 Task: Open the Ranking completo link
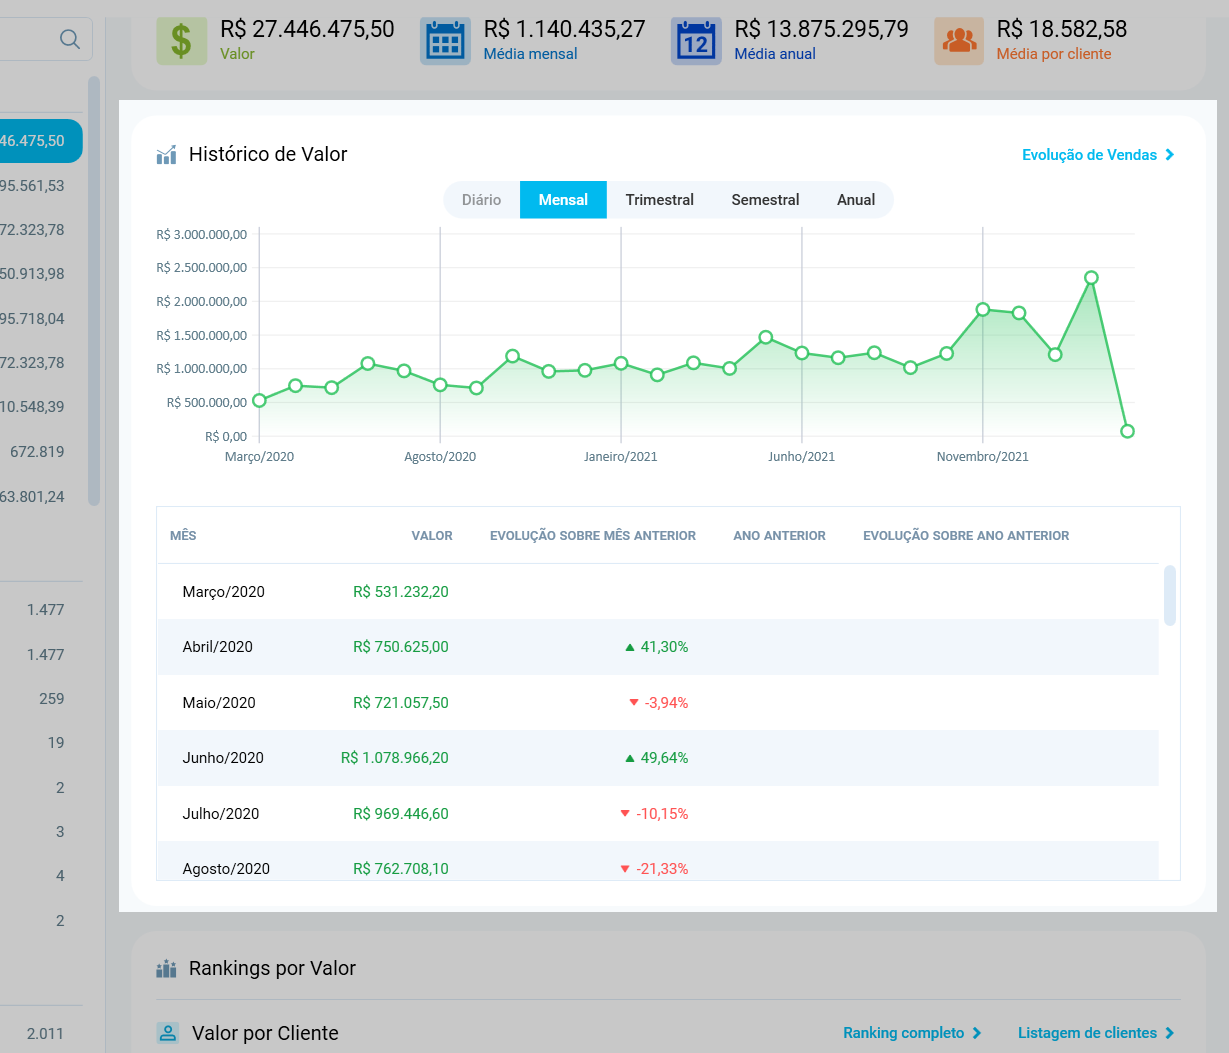pyautogui.click(x=912, y=1033)
